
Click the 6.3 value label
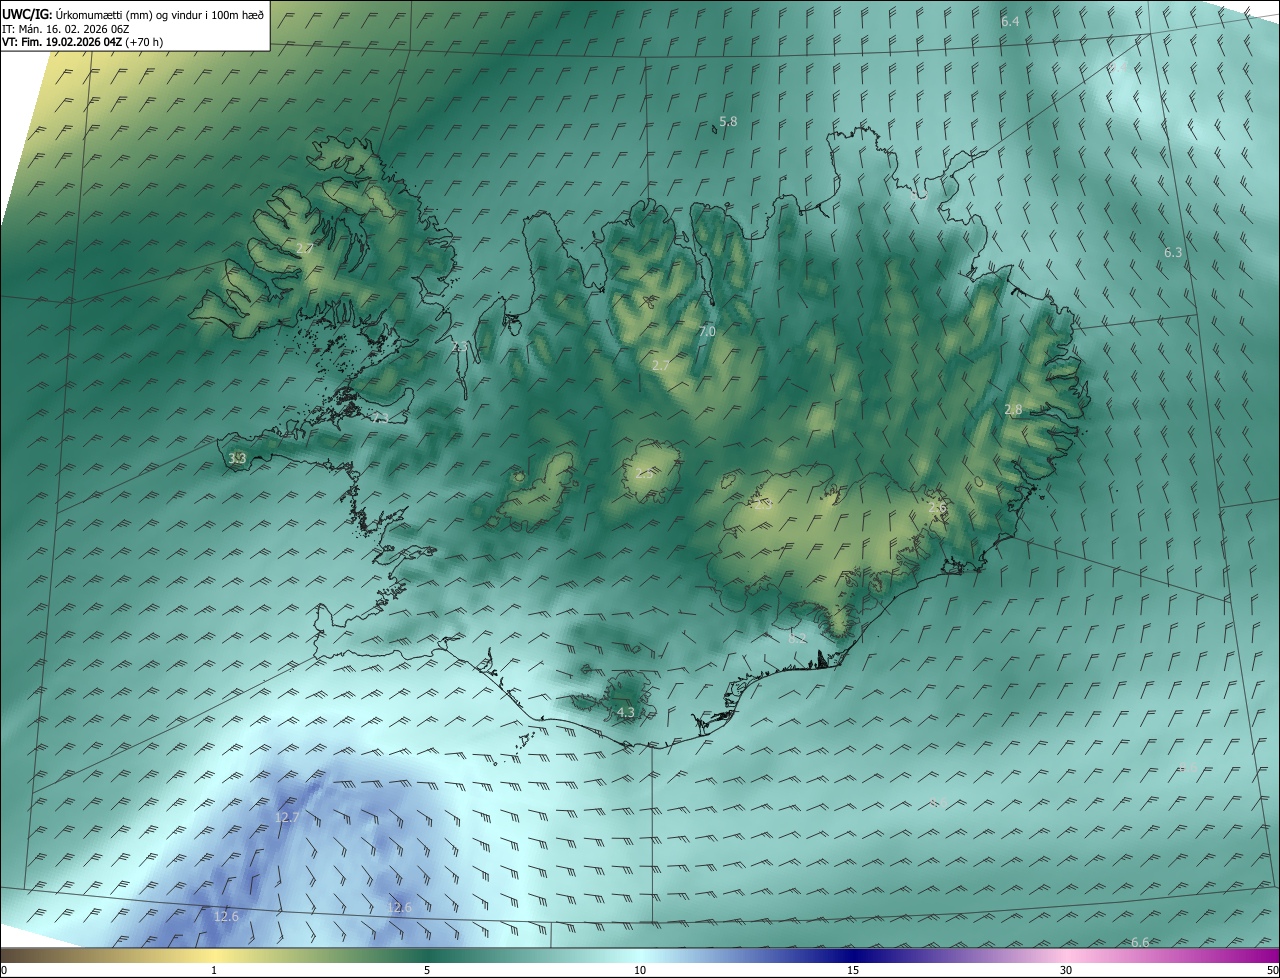1173,253
